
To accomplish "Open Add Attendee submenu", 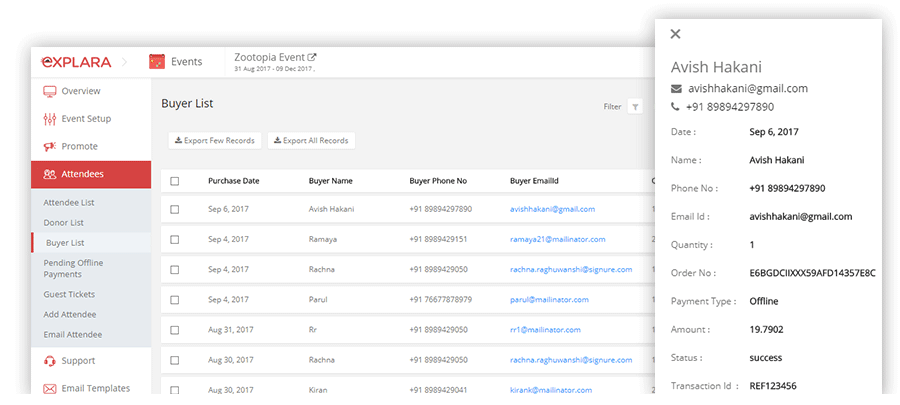I will (x=70, y=314).
